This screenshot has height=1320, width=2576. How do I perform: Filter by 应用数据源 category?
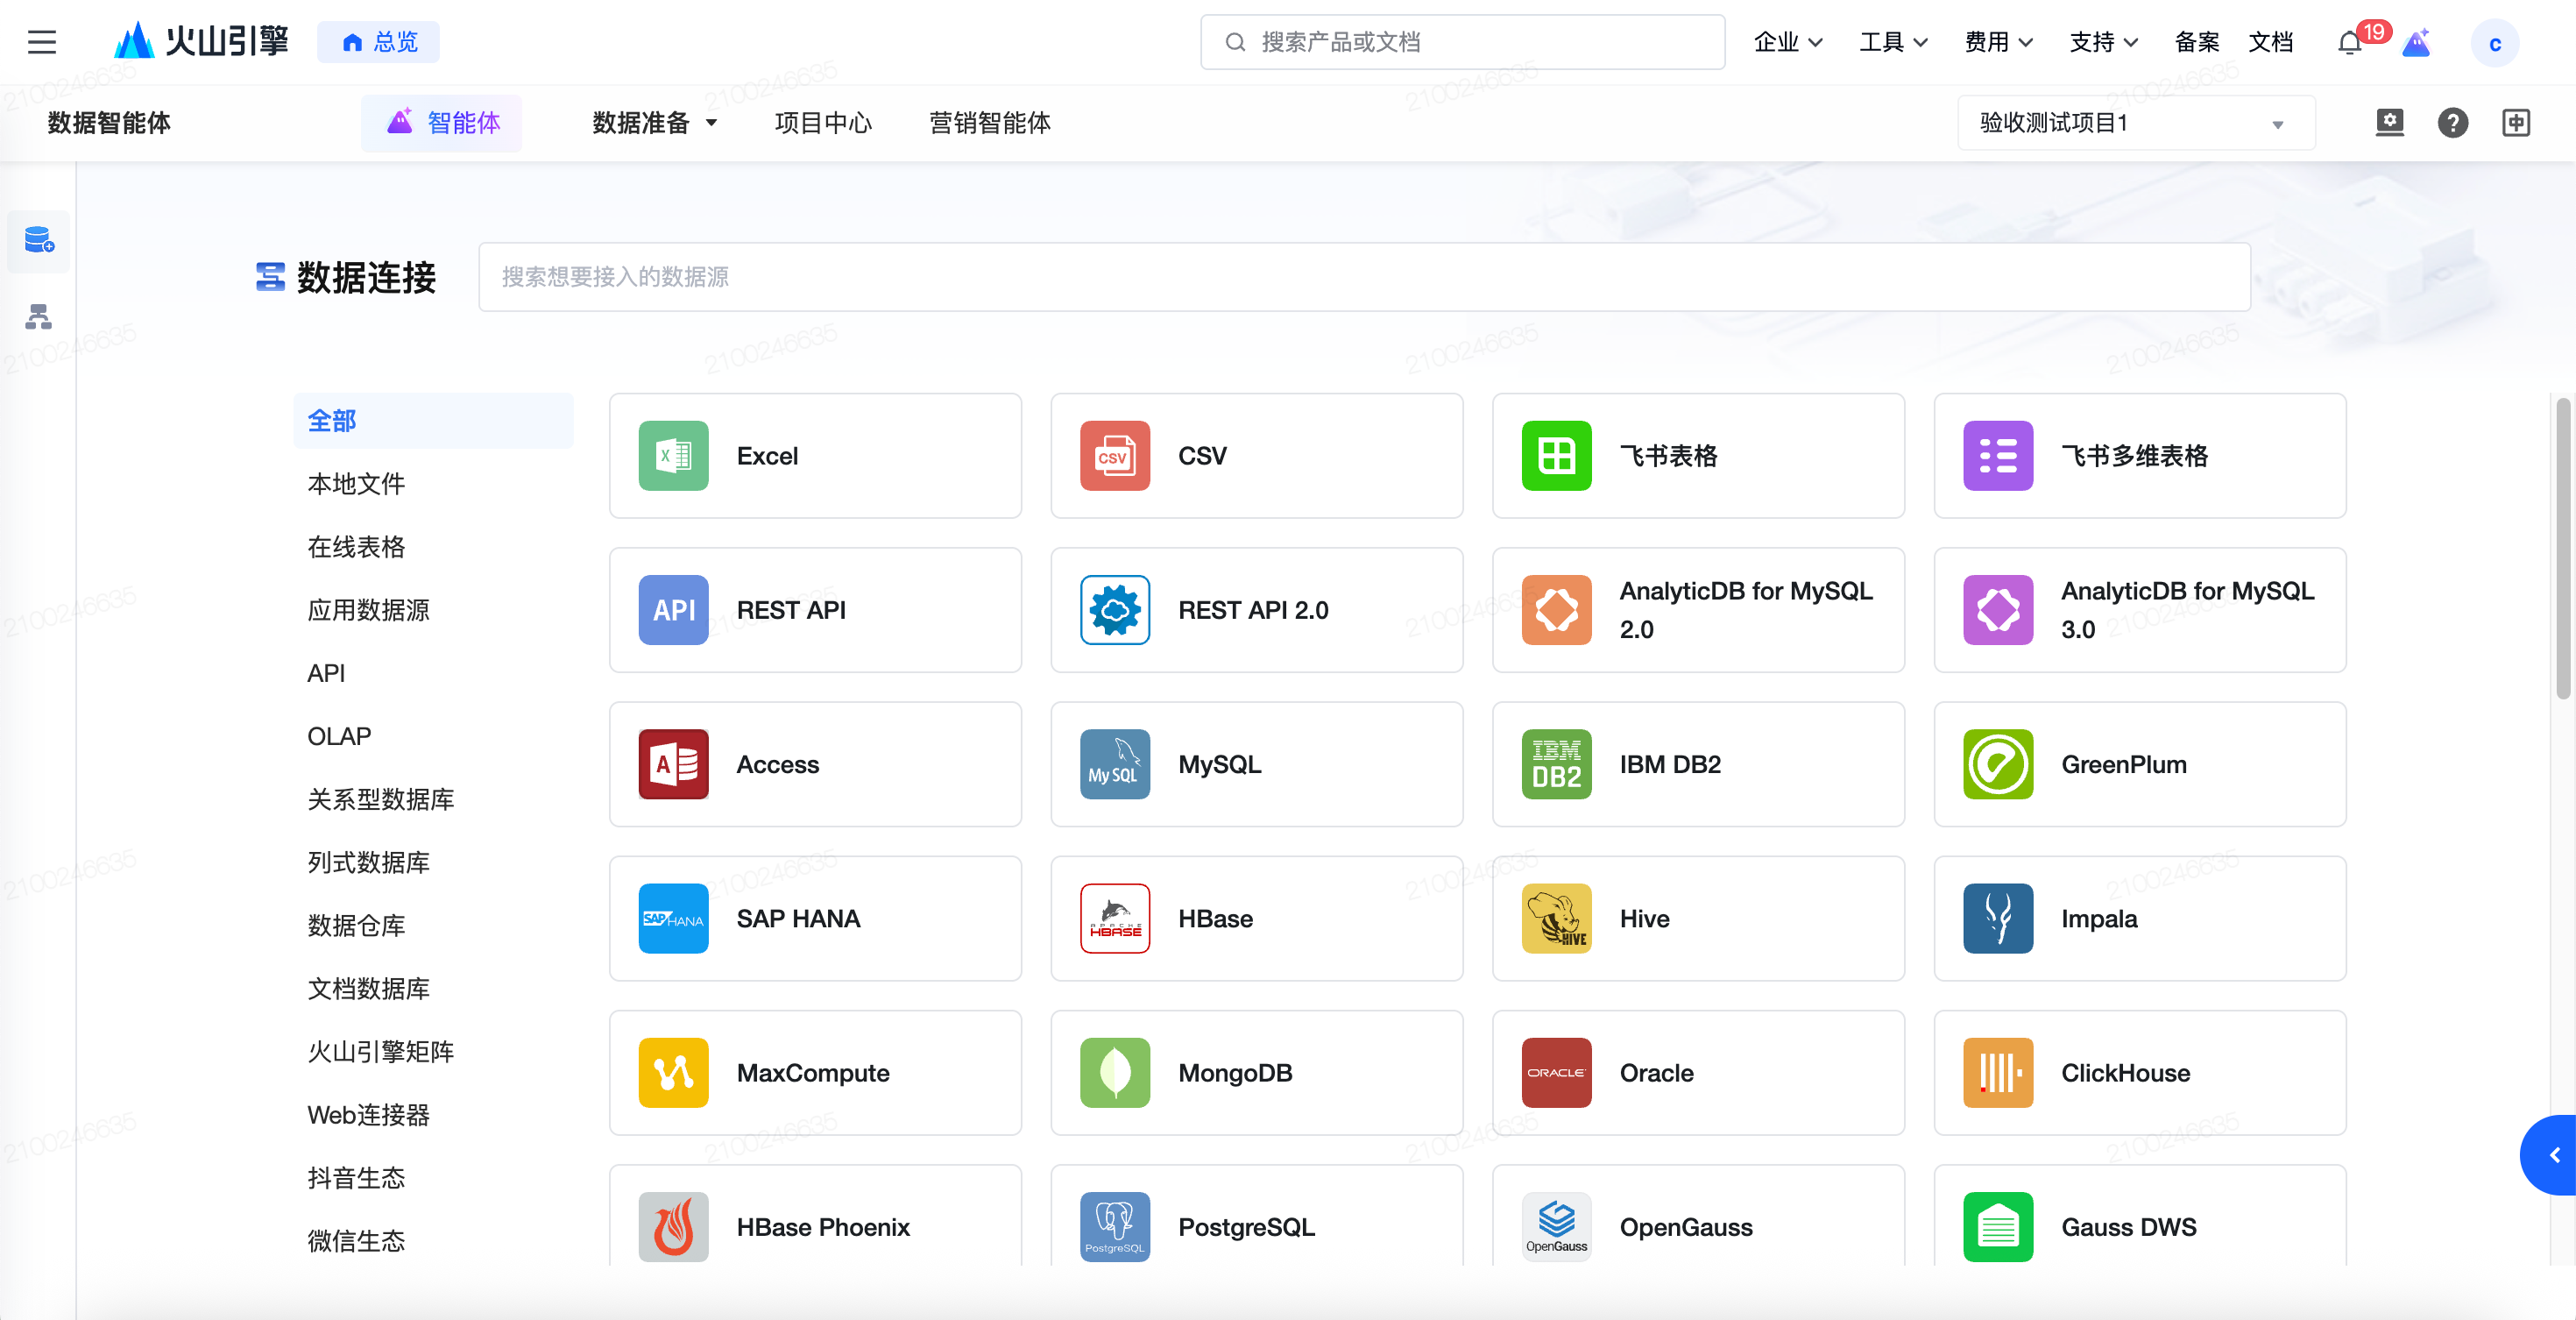pyautogui.click(x=368, y=610)
